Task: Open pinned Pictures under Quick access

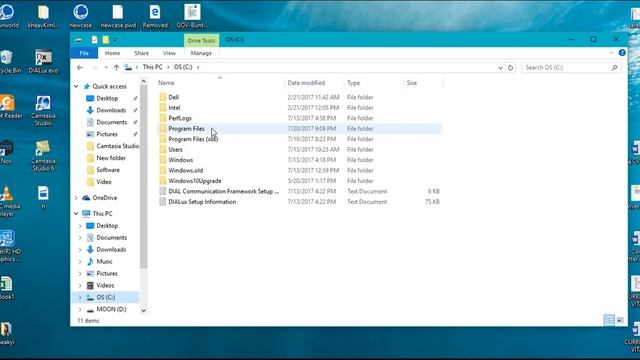Action: 107,134
